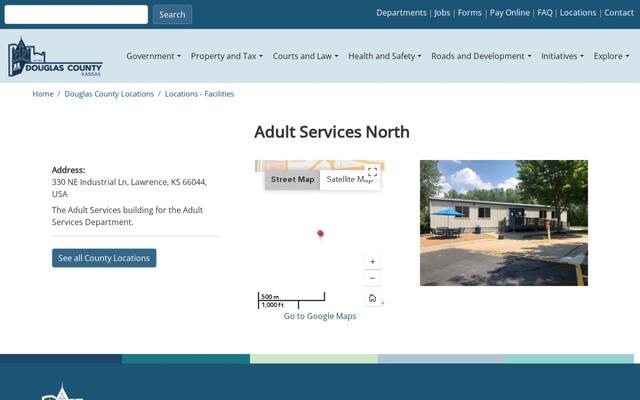Reset map to home view

click(x=372, y=298)
